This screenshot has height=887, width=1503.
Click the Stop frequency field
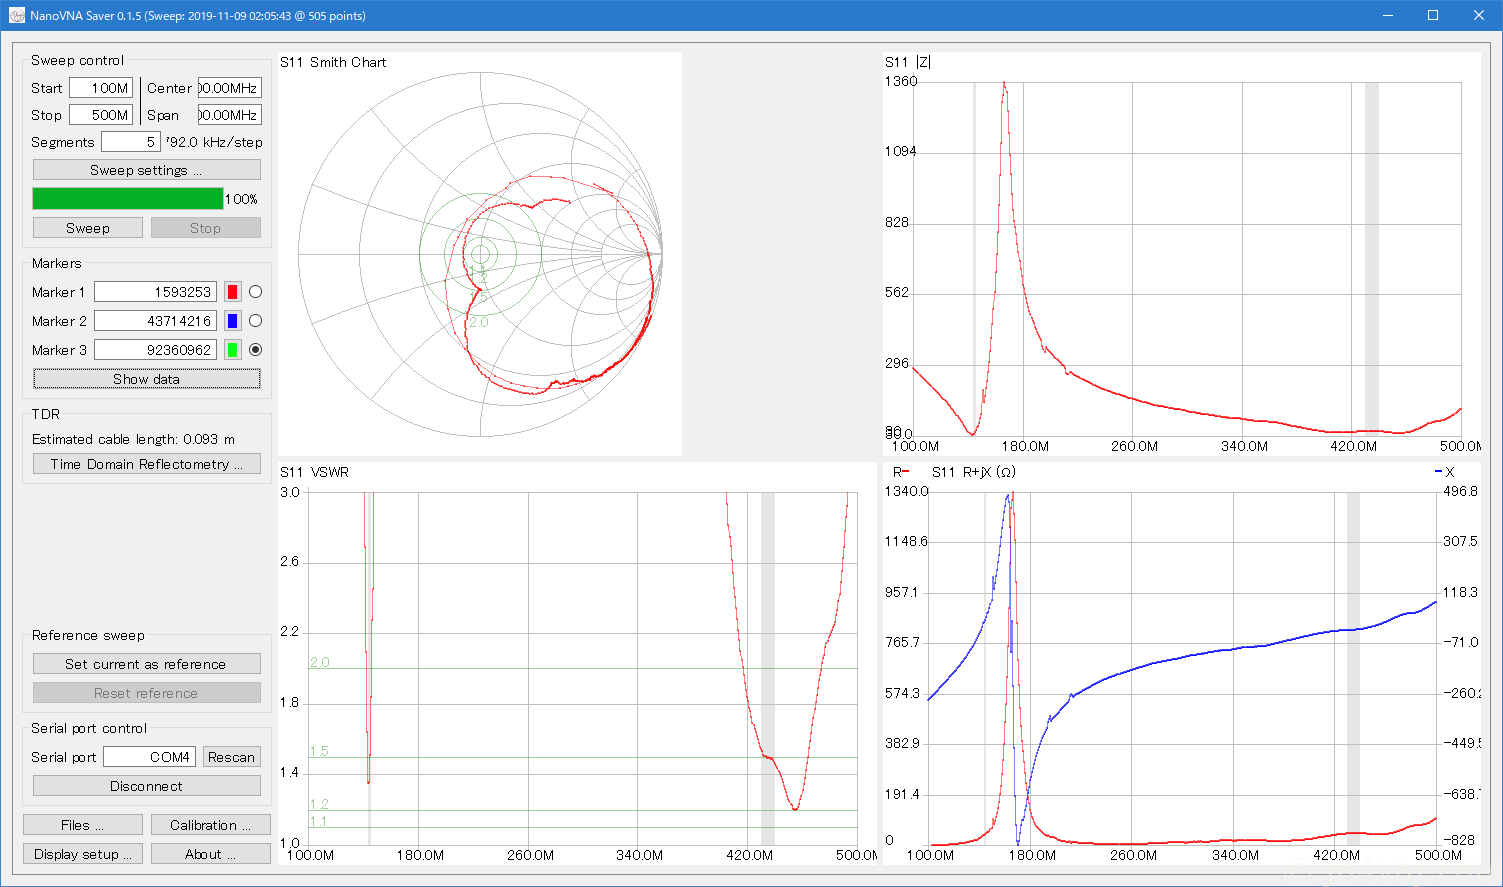(101, 115)
